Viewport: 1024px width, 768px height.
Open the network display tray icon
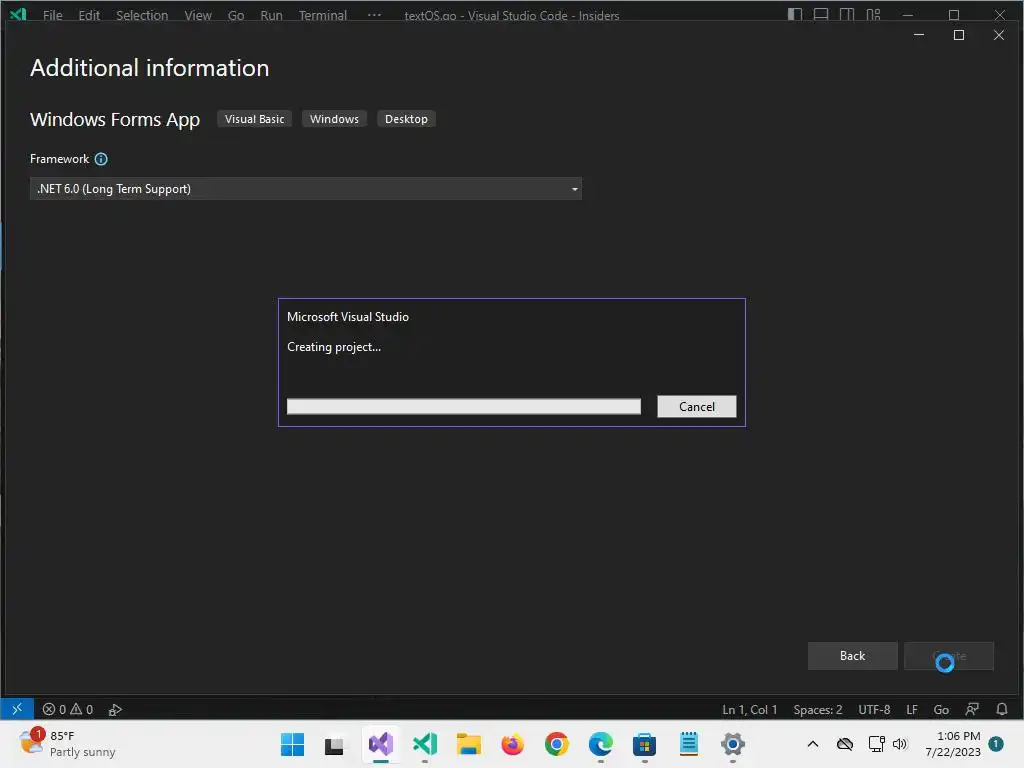(876, 744)
